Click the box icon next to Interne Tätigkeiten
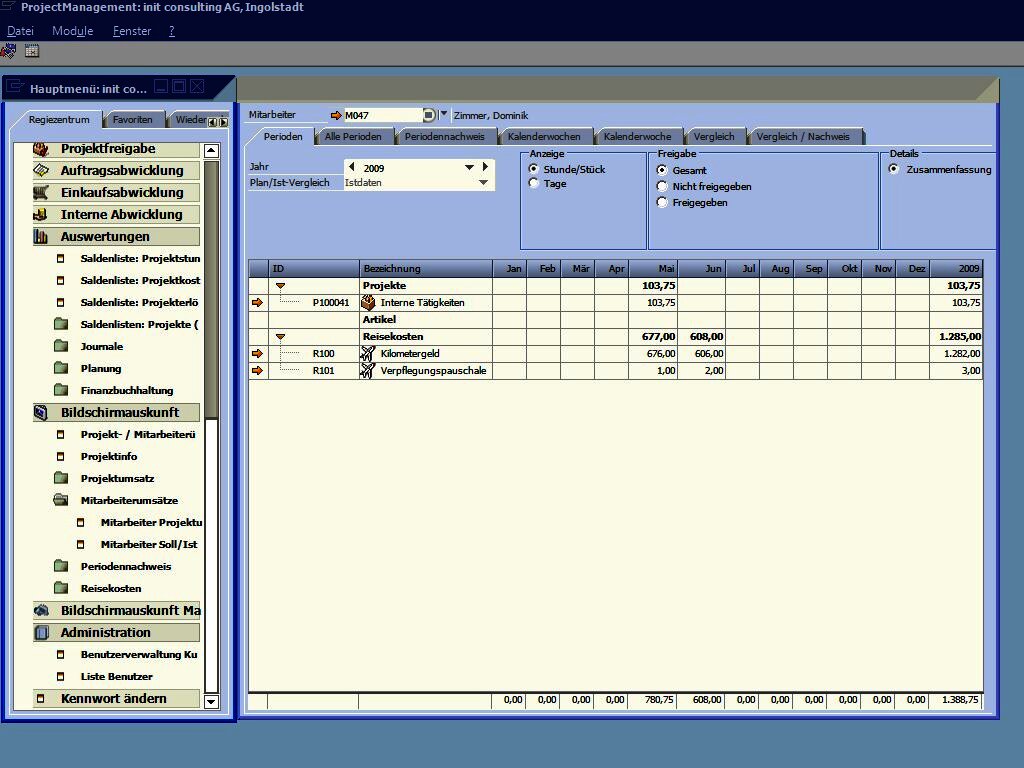This screenshot has width=1024, height=768. (368, 303)
